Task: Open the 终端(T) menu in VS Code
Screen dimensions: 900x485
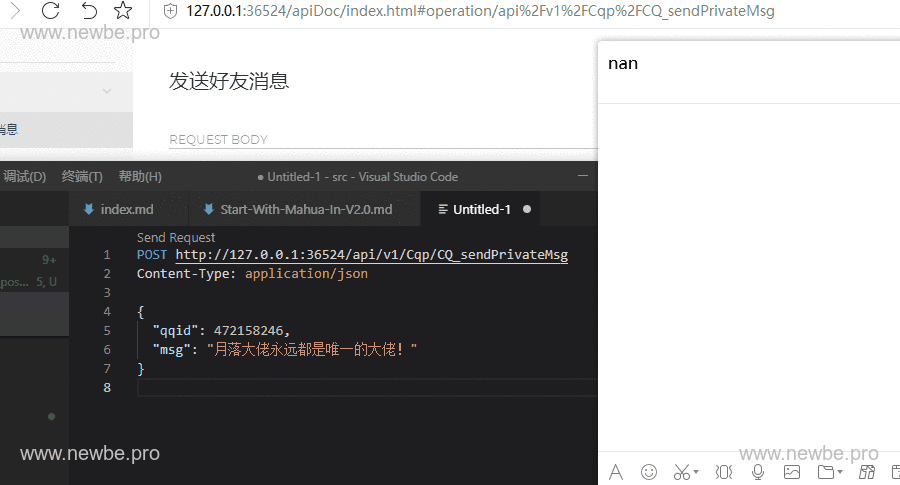Action: pos(82,176)
